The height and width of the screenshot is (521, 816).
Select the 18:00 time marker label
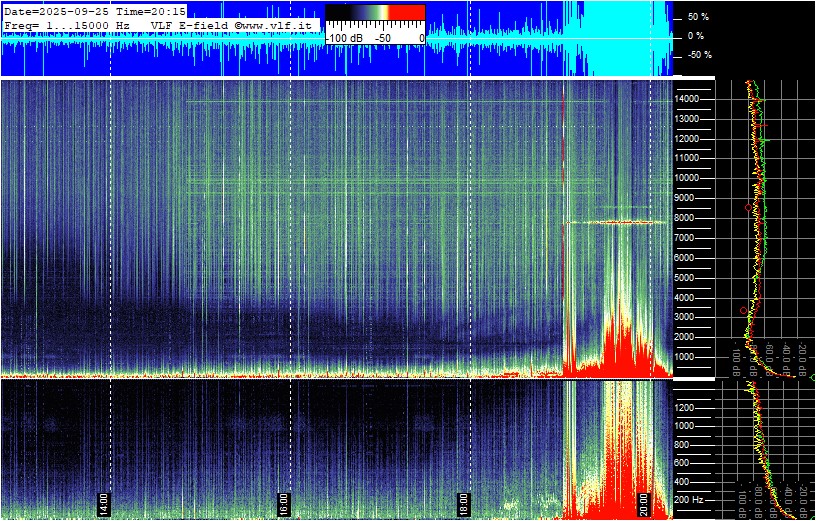click(464, 504)
